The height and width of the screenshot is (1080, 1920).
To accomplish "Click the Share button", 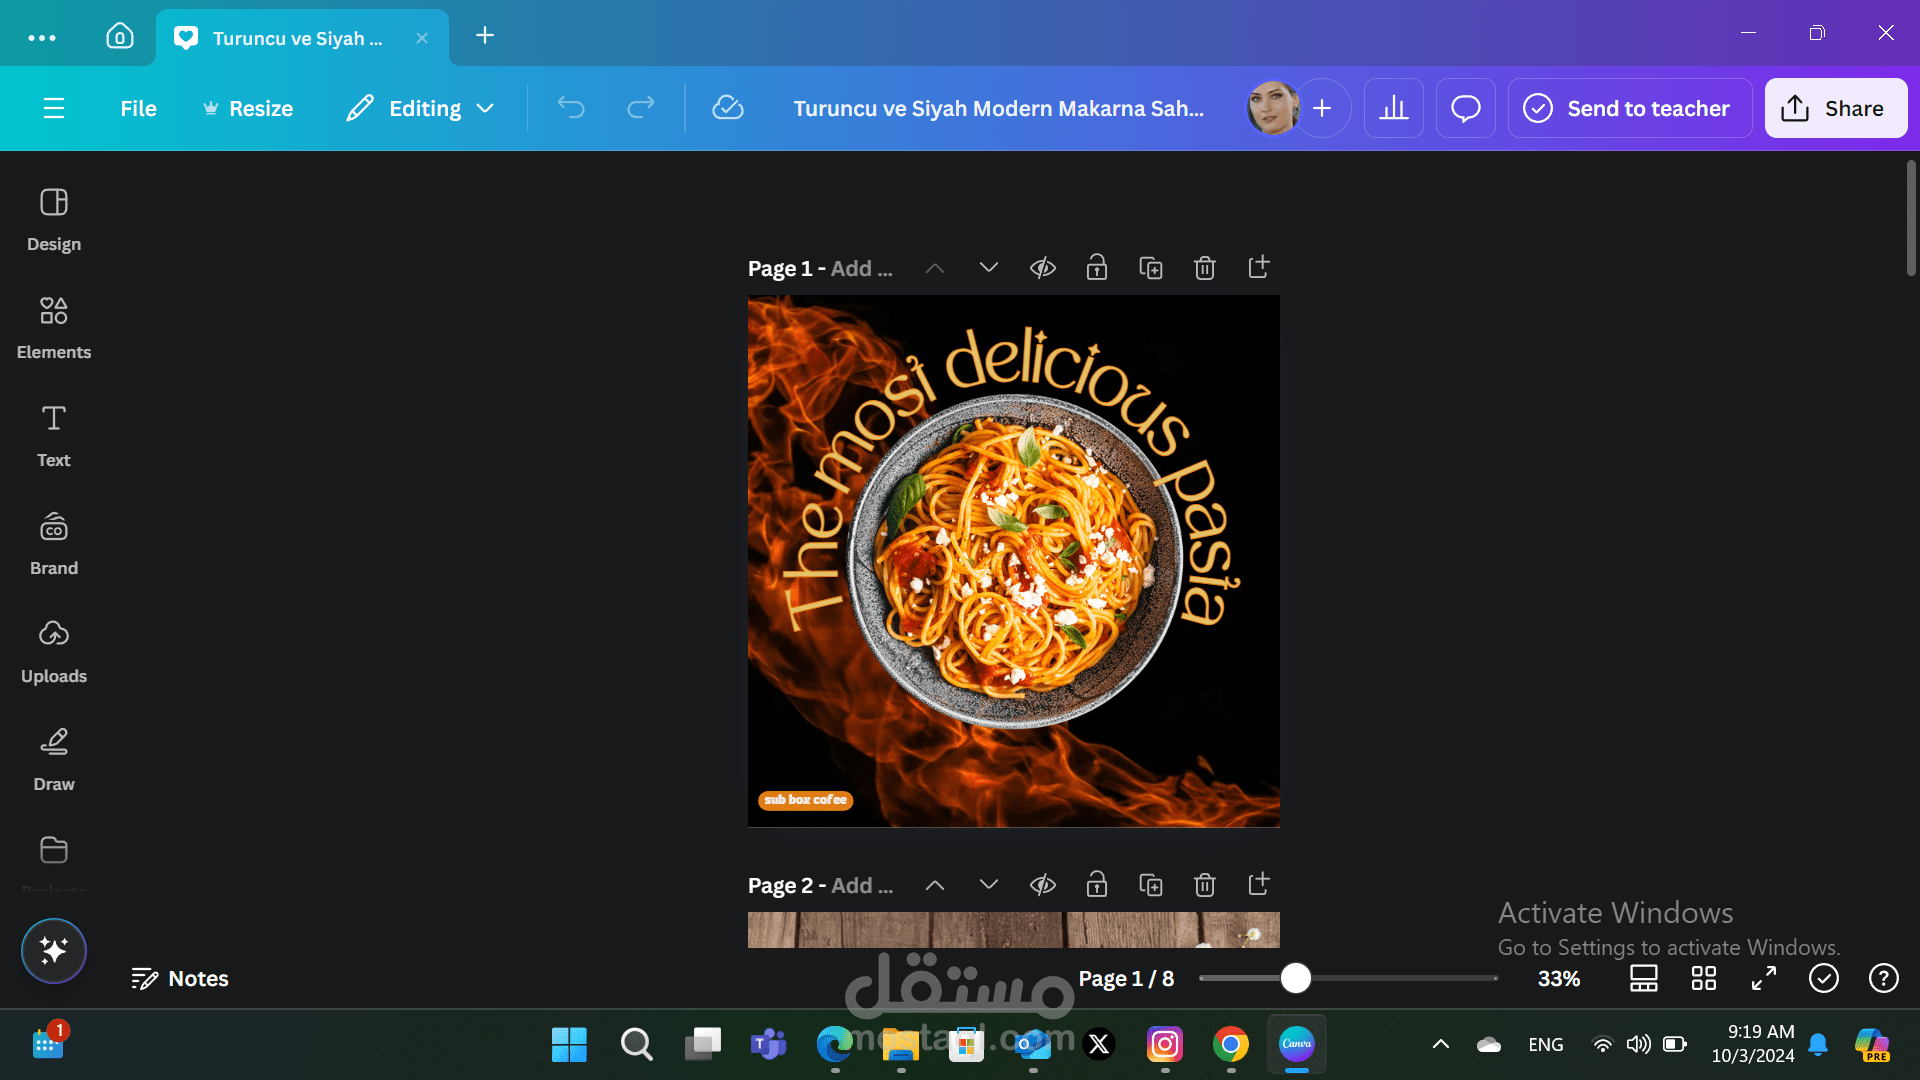I will [1835, 108].
